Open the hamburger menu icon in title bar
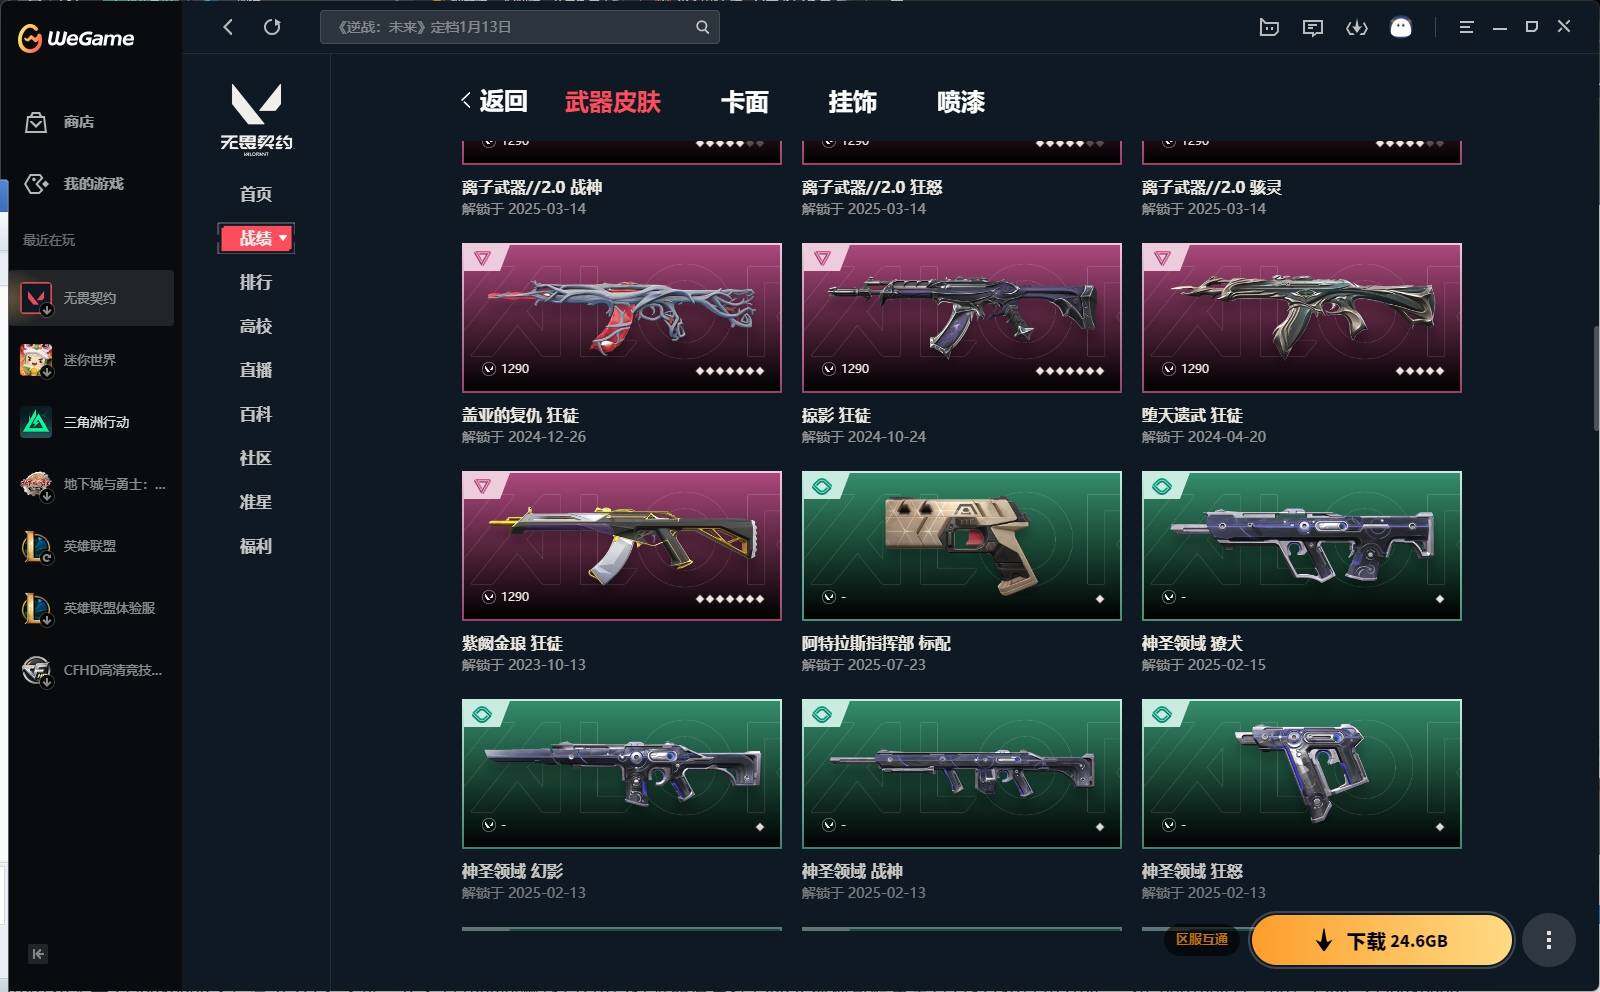Viewport: 1600px width, 992px height. tap(1466, 27)
